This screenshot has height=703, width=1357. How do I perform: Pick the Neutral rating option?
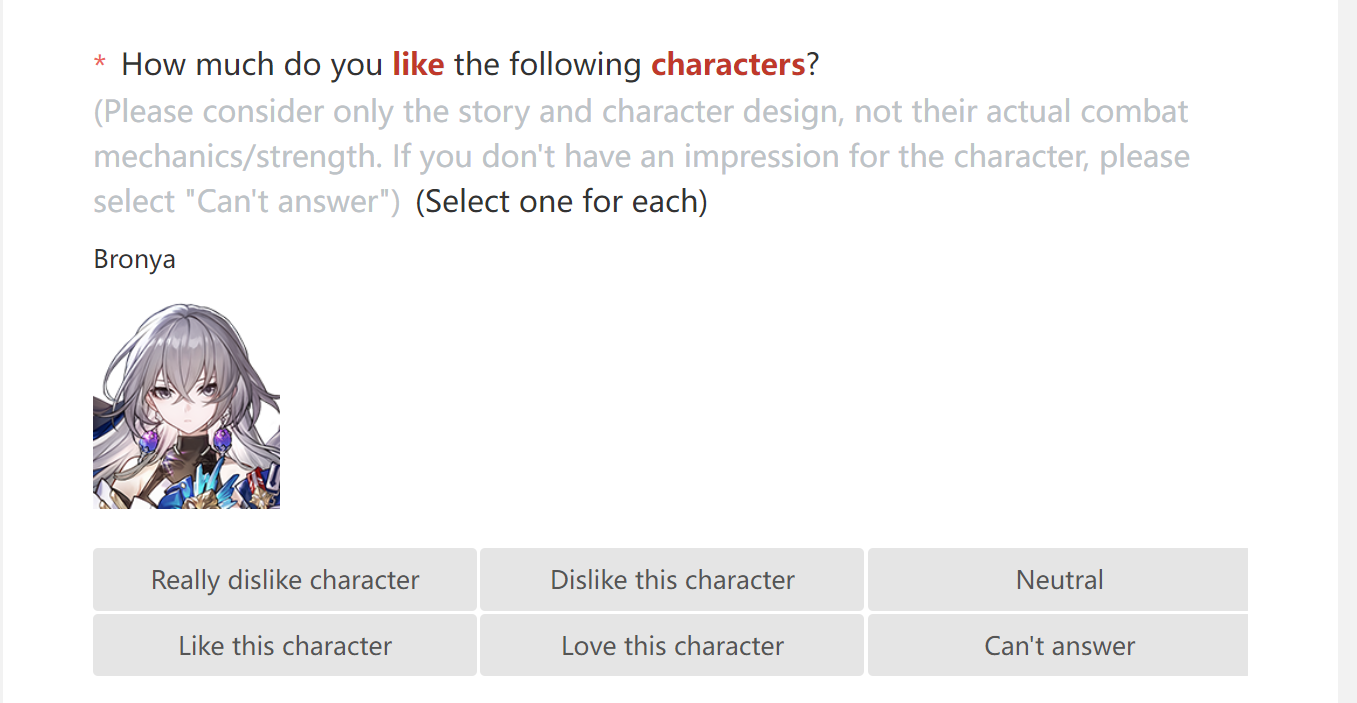pyautogui.click(x=1058, y=580)
